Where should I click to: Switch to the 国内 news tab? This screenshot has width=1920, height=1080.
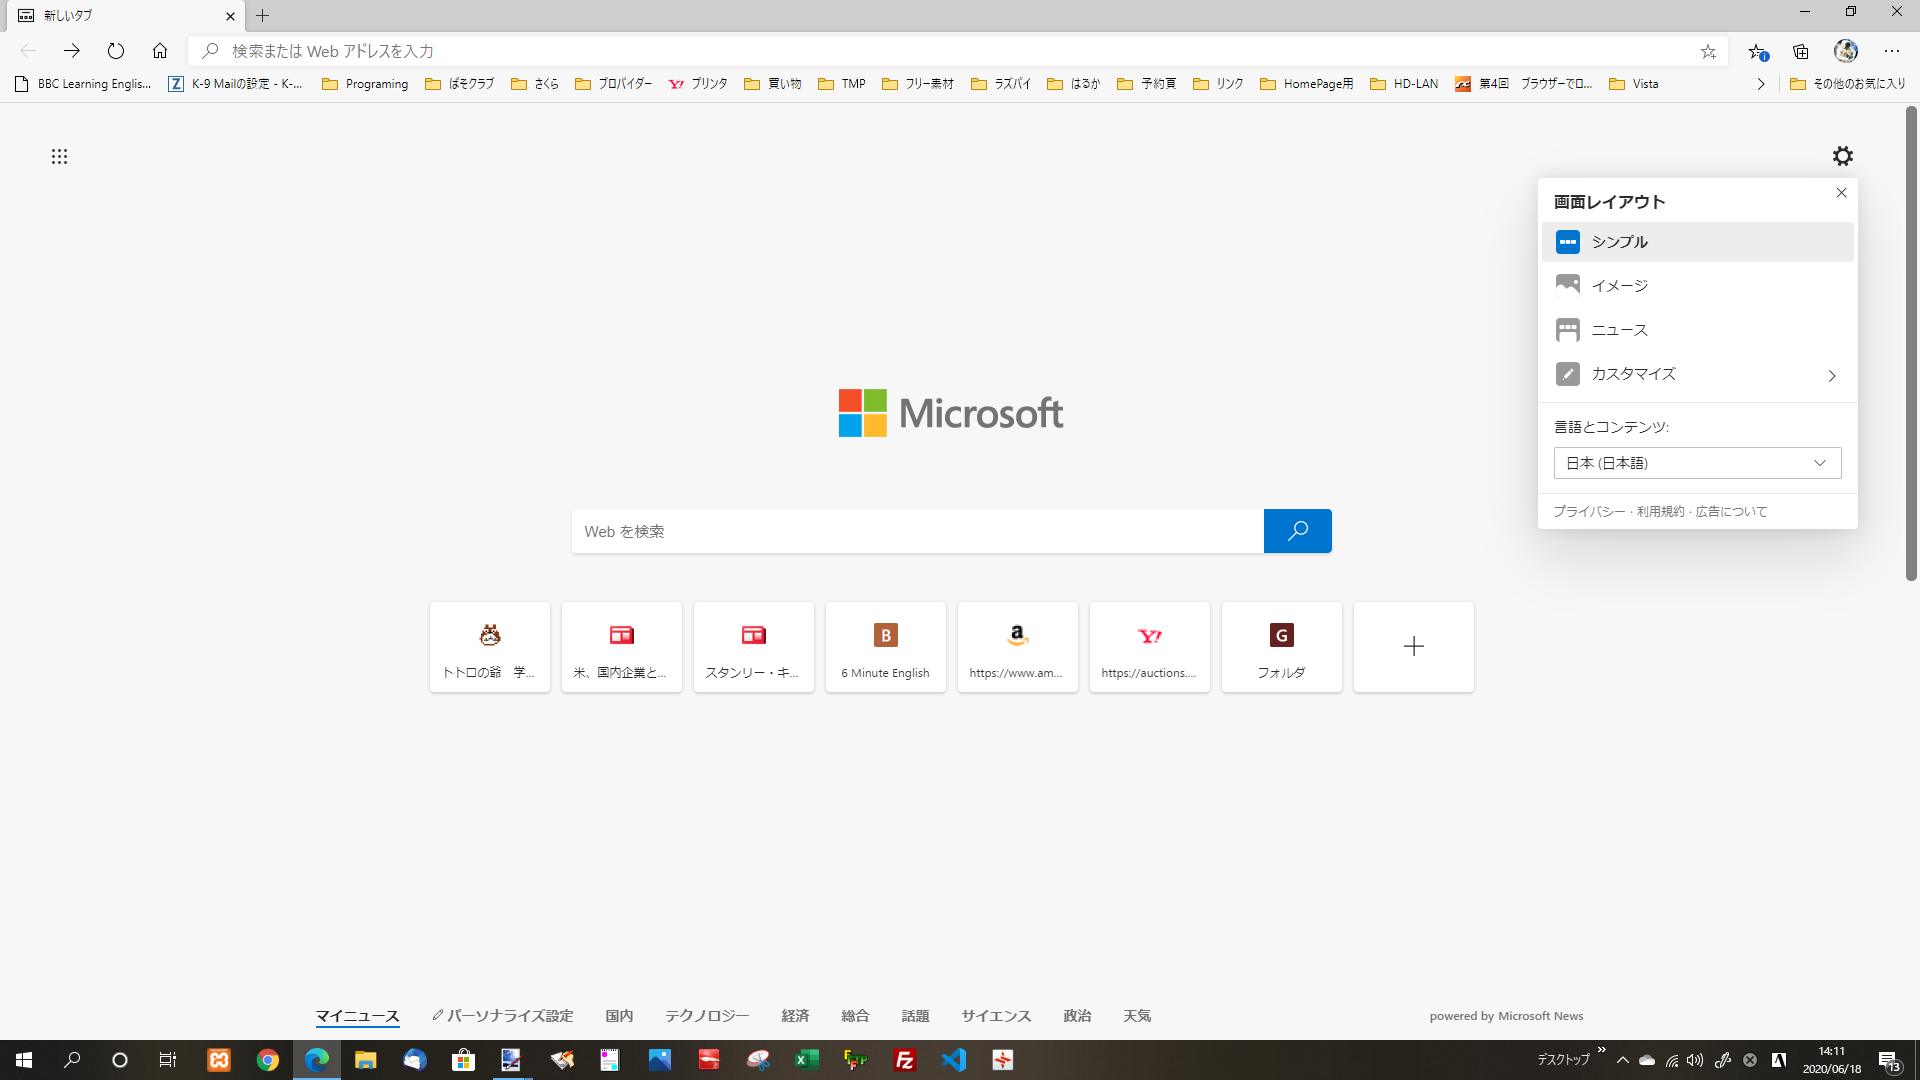click(619, 1016)
